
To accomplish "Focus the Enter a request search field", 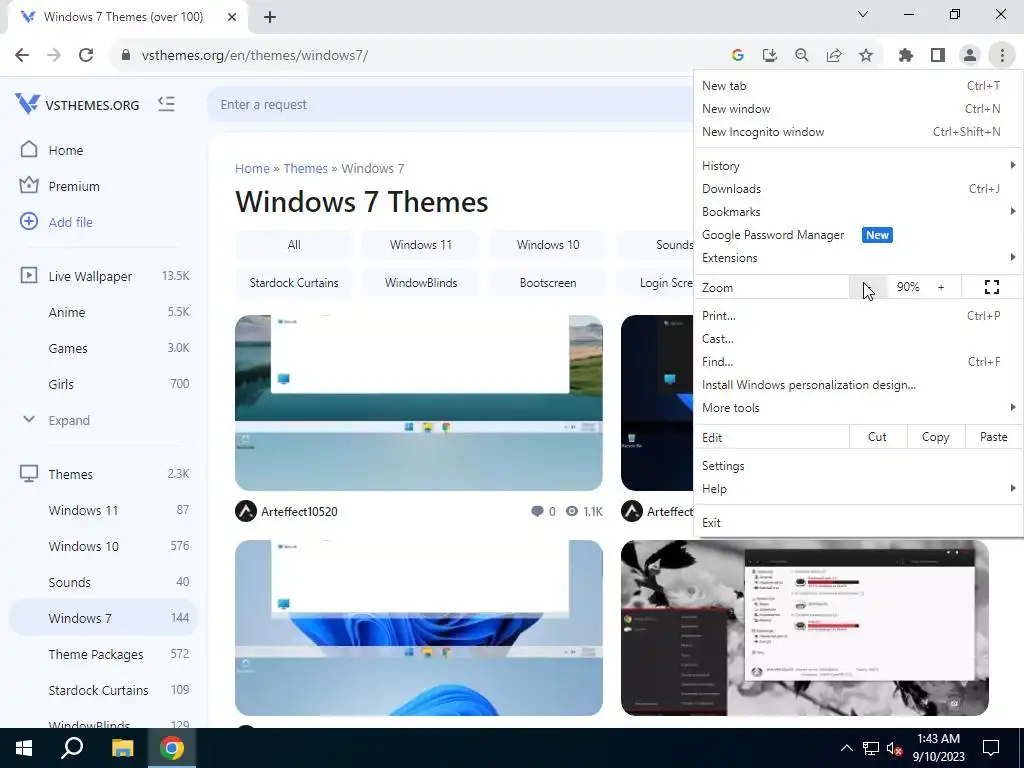I will 451,104.
